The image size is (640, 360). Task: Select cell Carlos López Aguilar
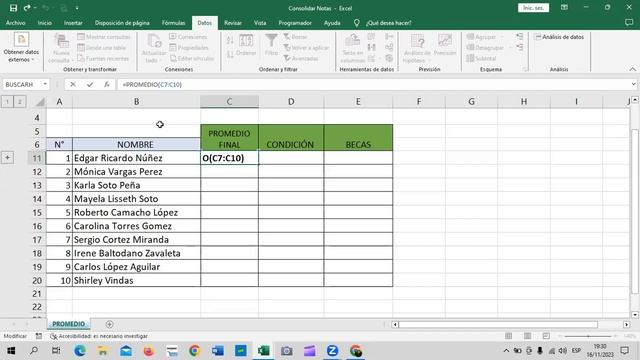point(136,267)
